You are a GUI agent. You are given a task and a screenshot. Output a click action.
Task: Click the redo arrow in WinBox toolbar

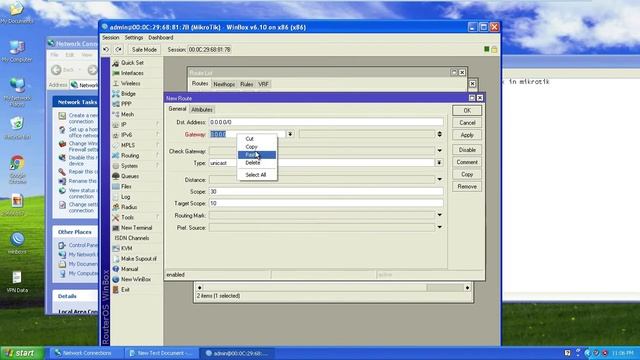(118, 49)
